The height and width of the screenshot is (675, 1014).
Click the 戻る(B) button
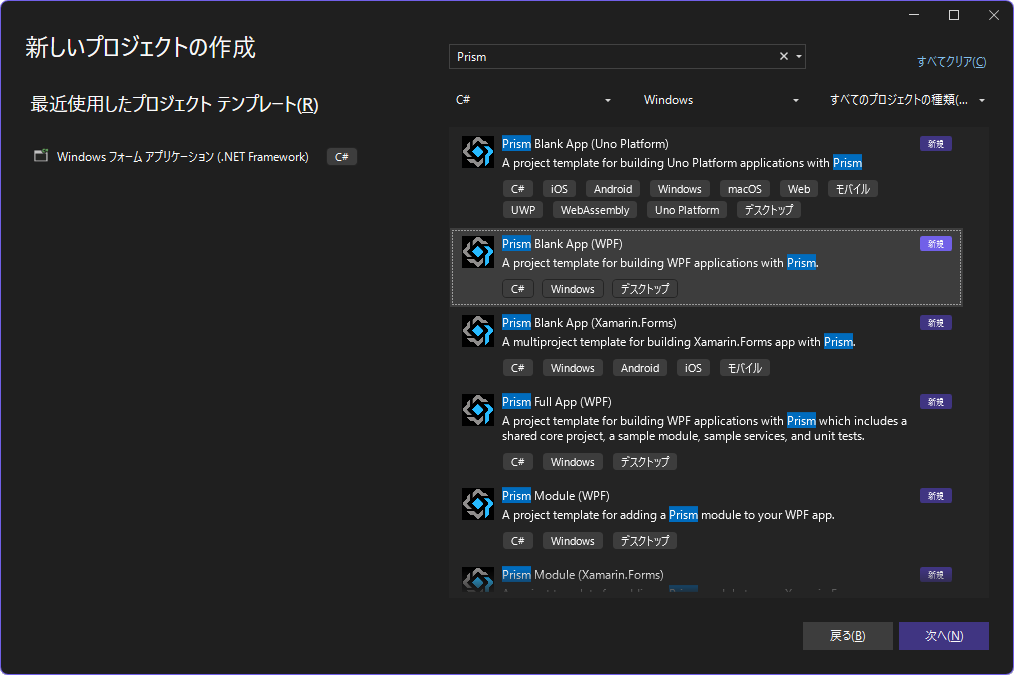[847, 636]
